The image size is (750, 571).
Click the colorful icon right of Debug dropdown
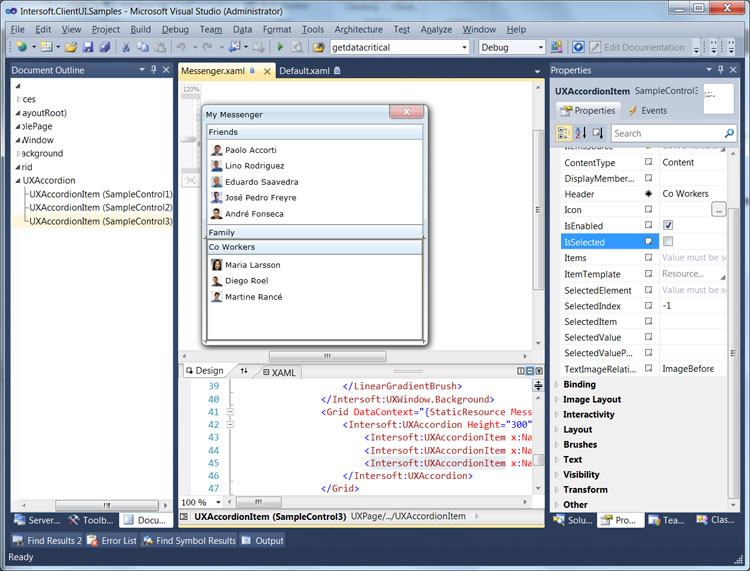tap(556, 47)
